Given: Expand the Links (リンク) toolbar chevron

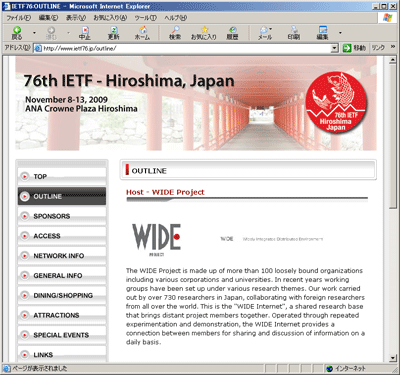Looking at the screenshot, I should tap(393, 47).
